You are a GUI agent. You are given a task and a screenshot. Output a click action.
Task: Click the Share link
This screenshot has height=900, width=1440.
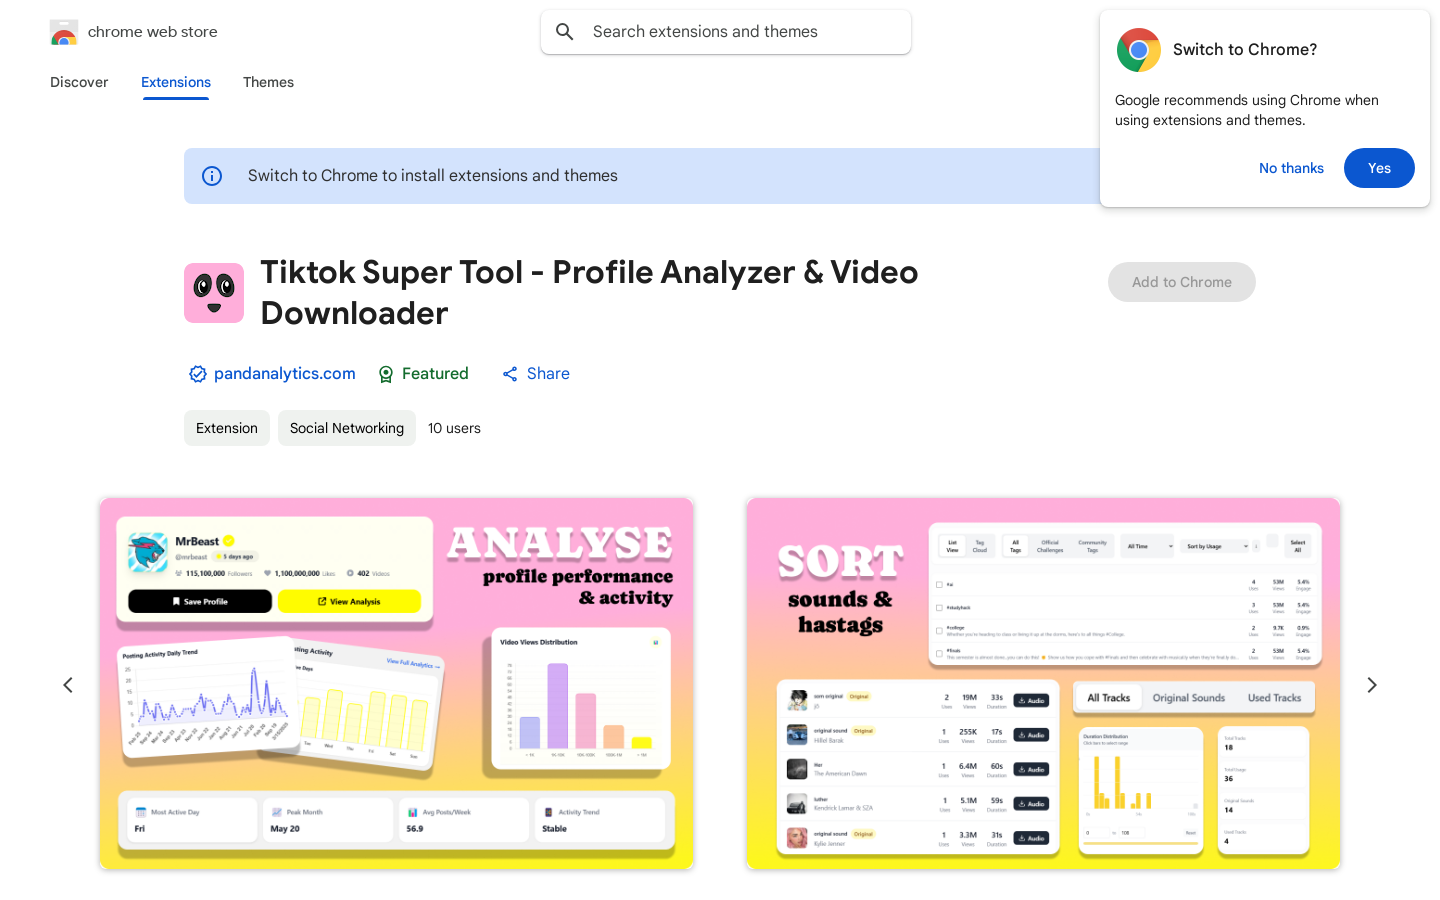click(x=536, y=373)
